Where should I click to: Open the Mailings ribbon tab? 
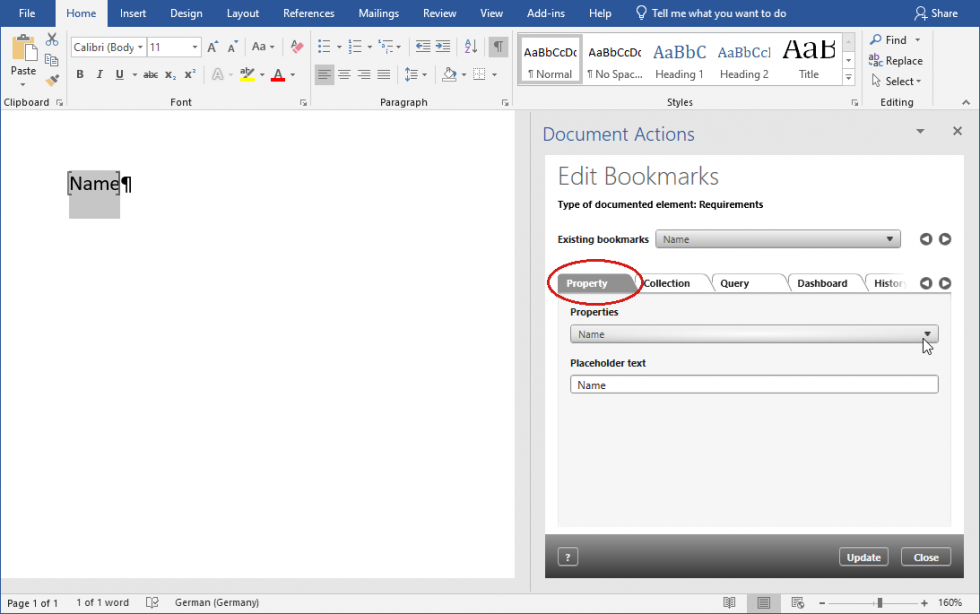[378, 13]
